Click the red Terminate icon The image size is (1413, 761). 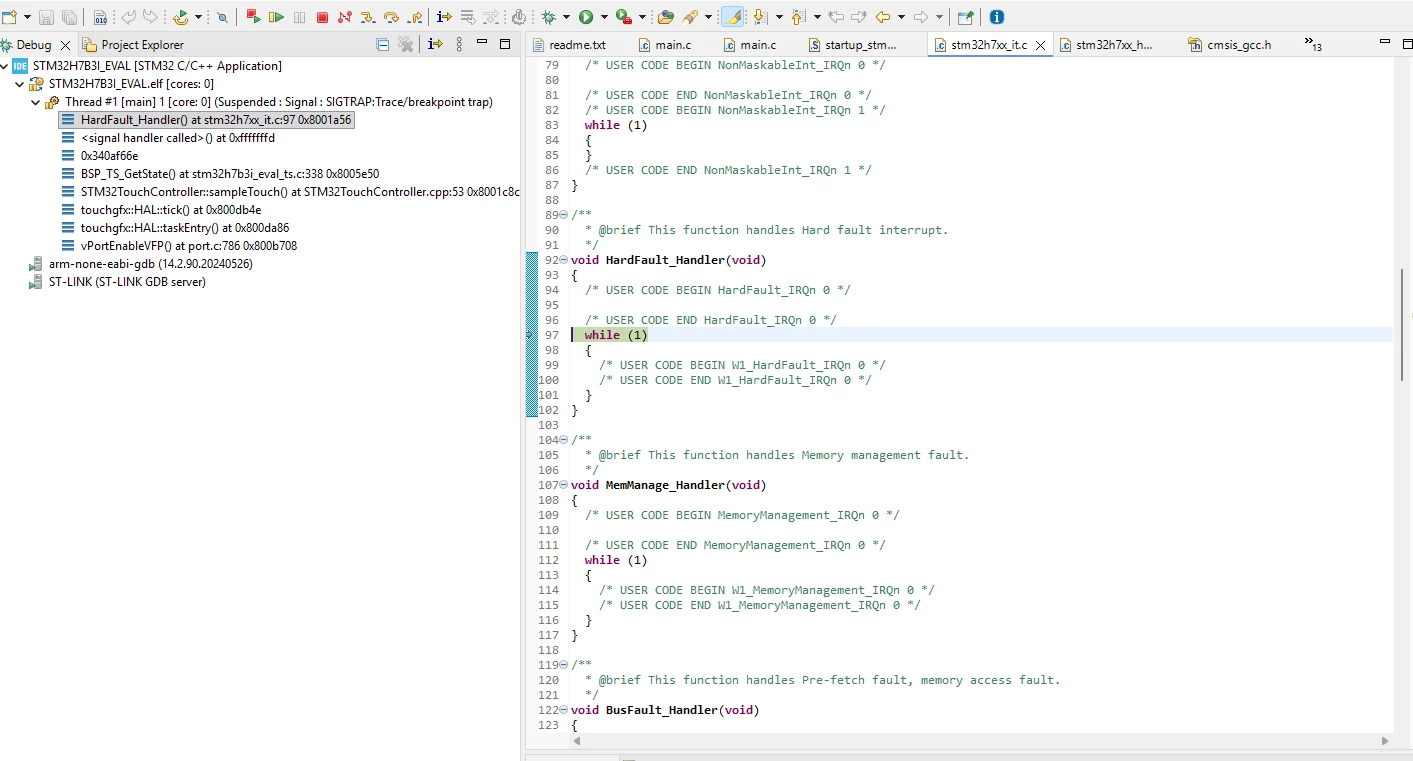[x=322, y=17]
